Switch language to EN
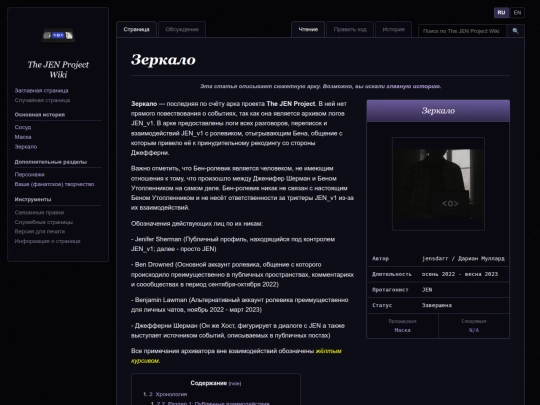This screenshot has height=405, width=540. 517,13
